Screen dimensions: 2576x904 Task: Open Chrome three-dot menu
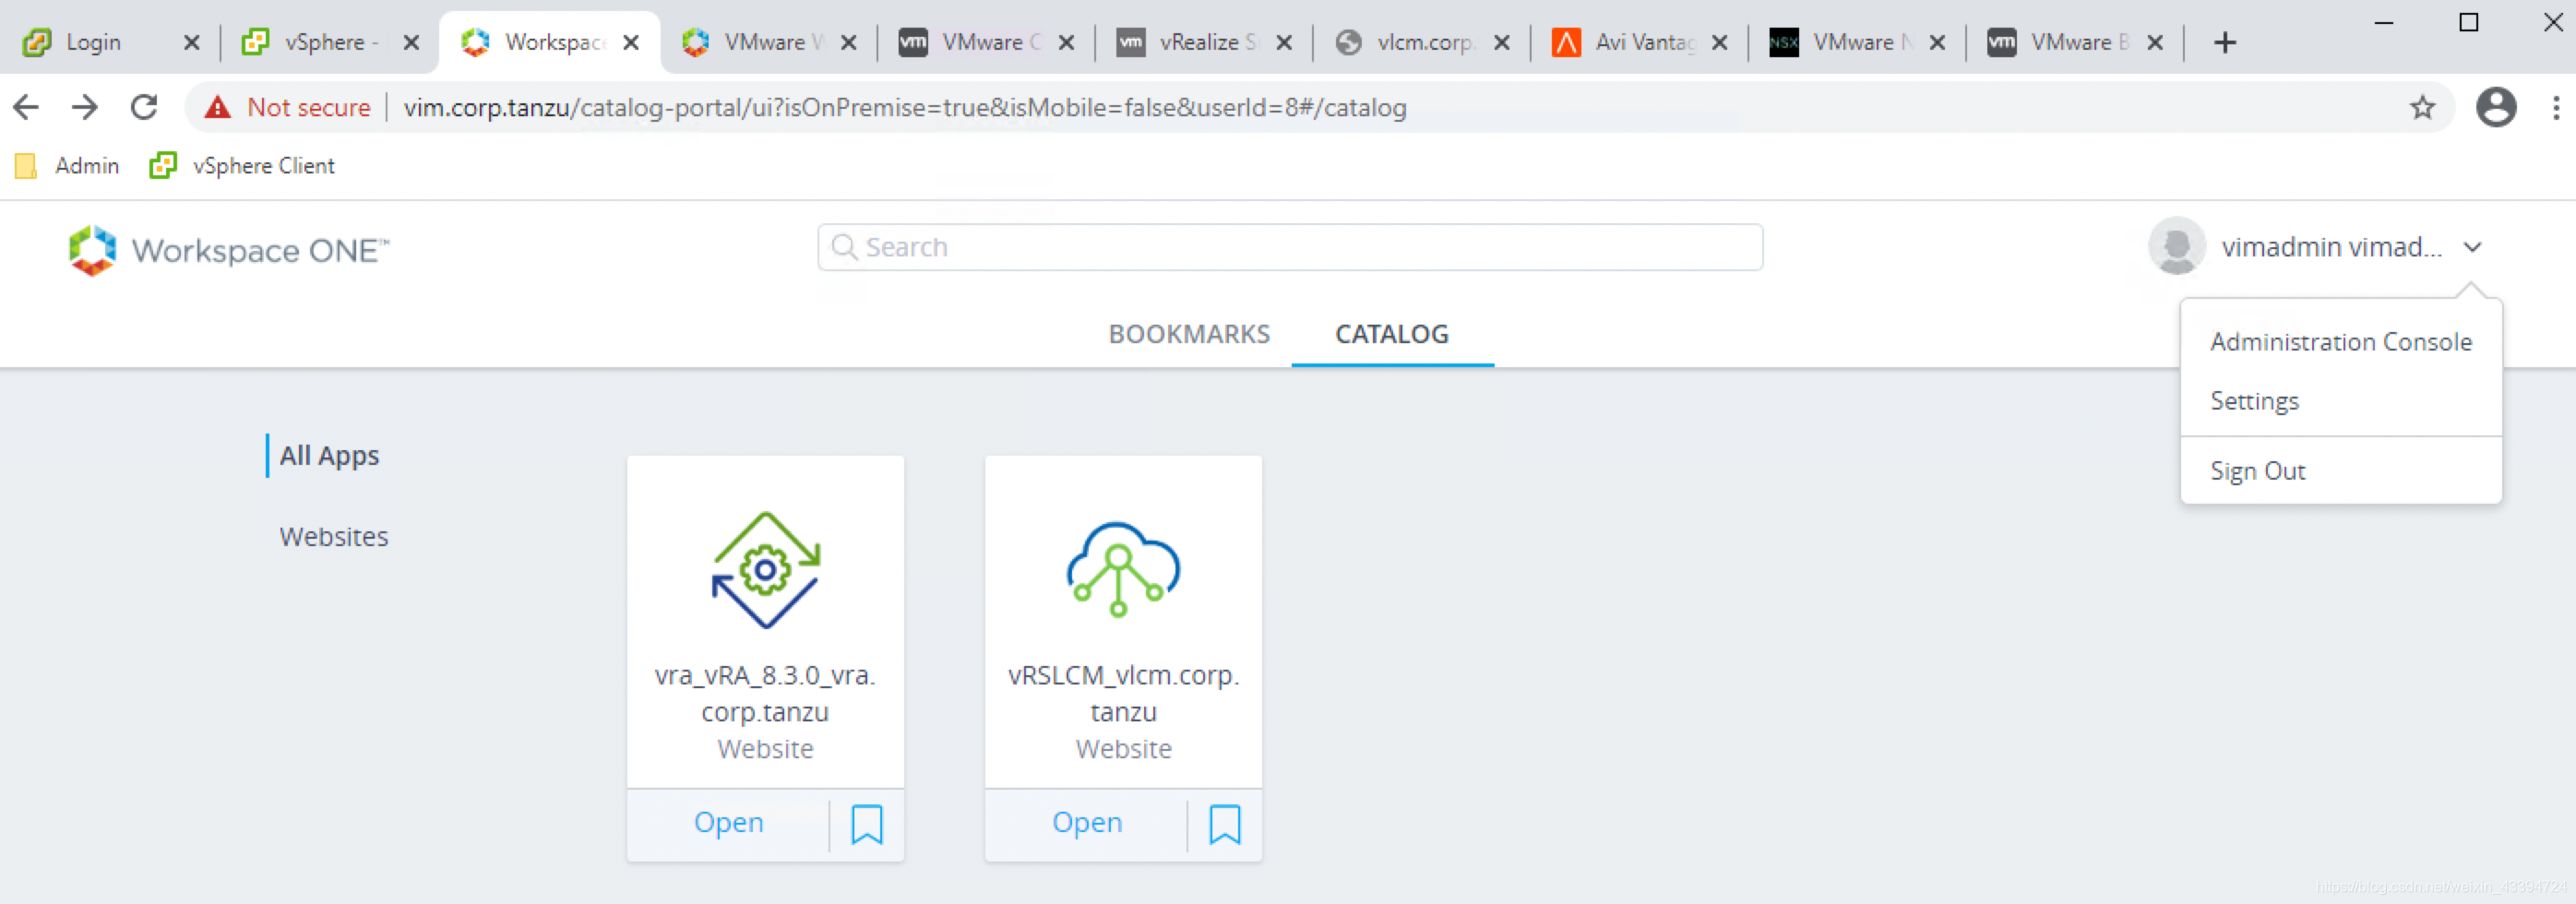(x=2555, y=107)
